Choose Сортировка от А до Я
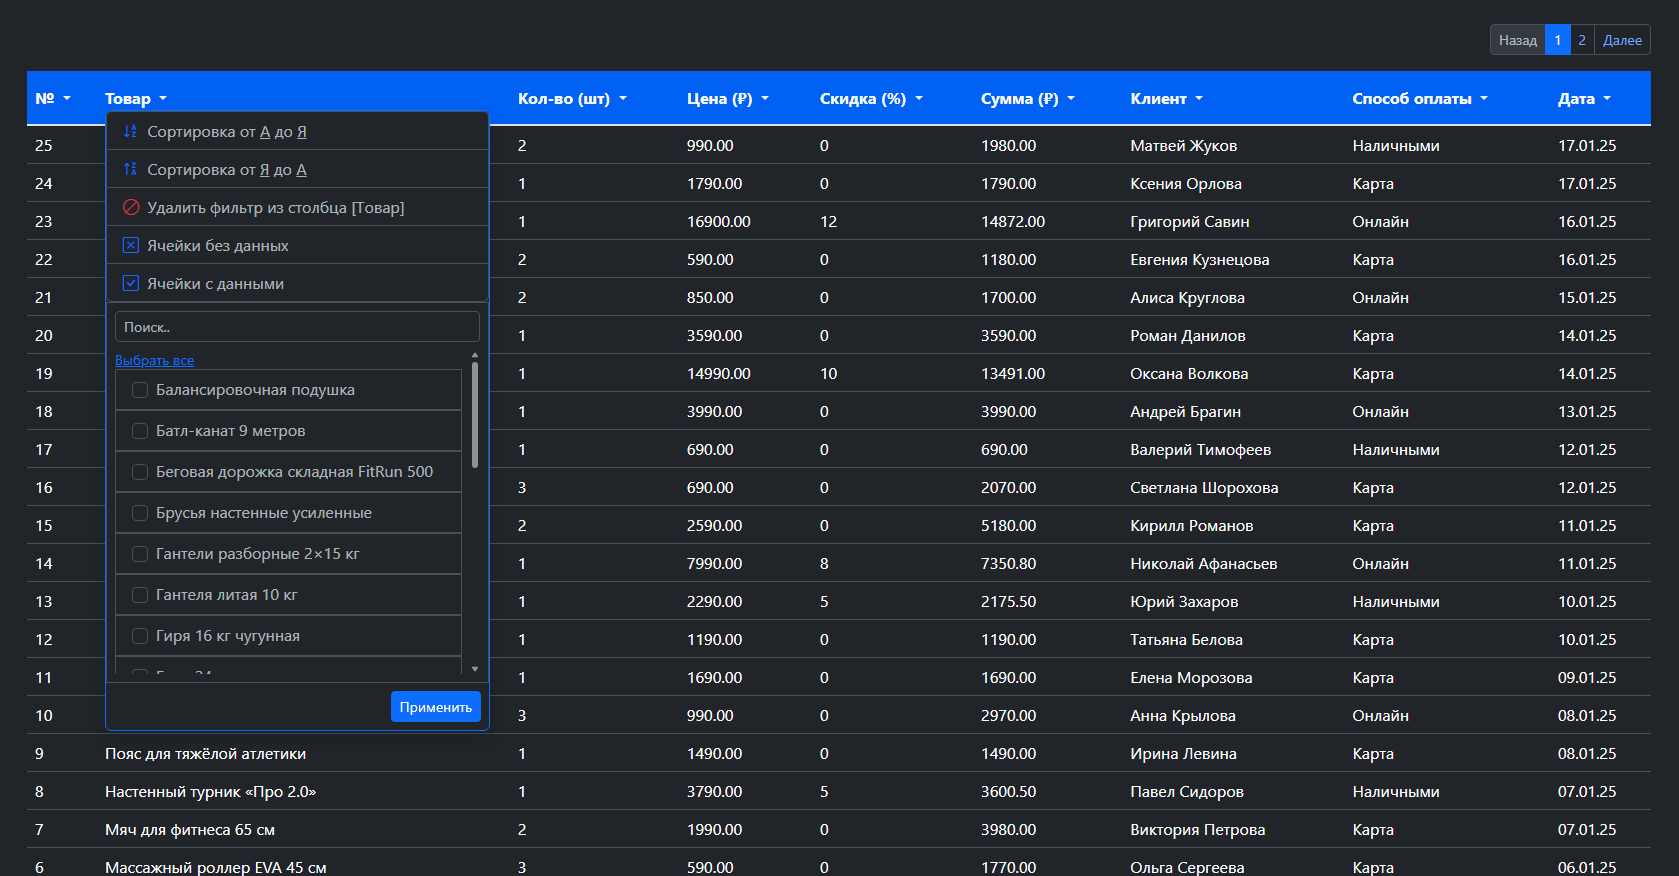The width and height of the screenshot is (1679, 876). tap(297, 131)
